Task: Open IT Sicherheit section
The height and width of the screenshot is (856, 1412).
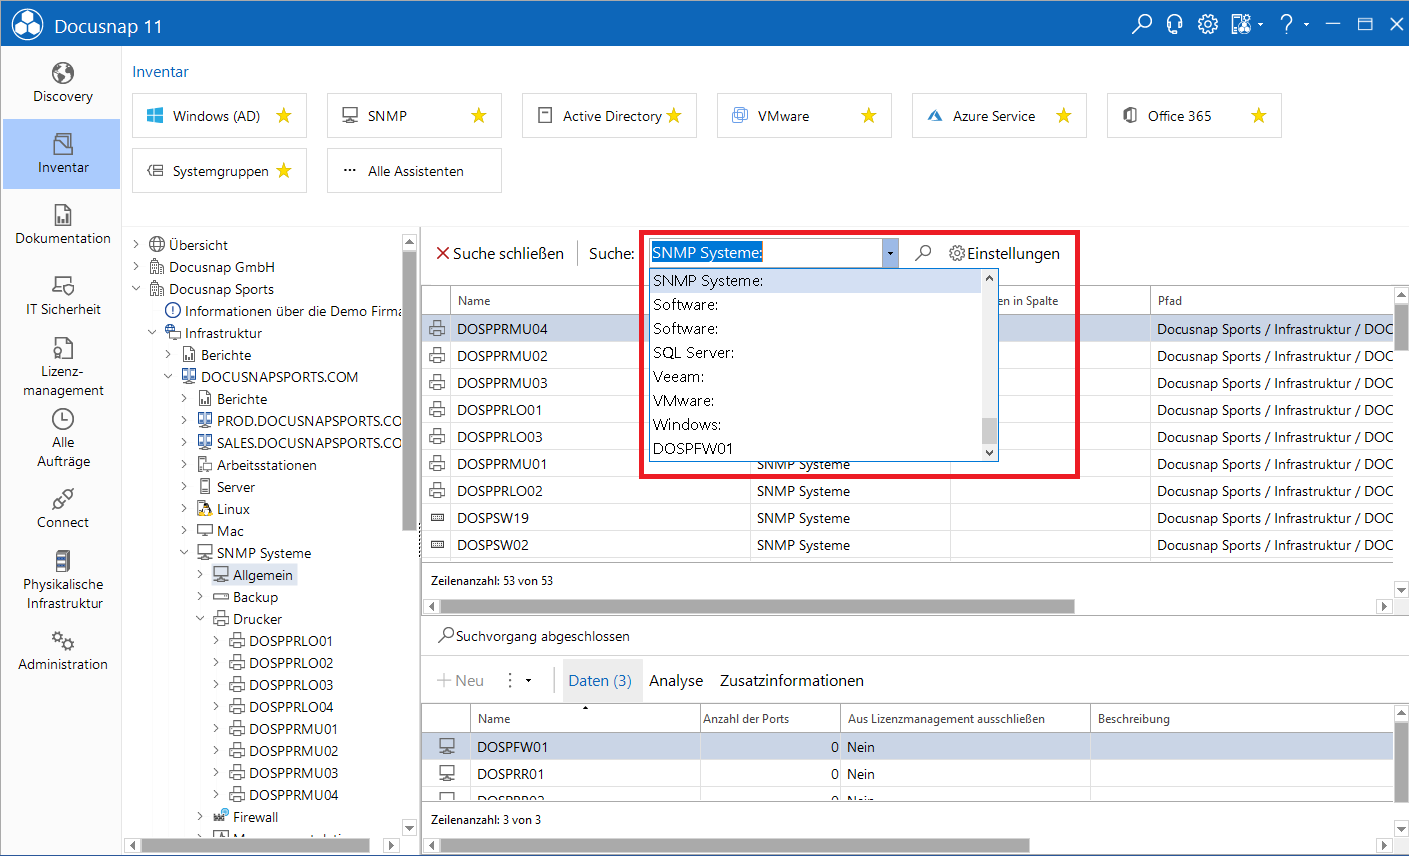Action: [62, 295]
